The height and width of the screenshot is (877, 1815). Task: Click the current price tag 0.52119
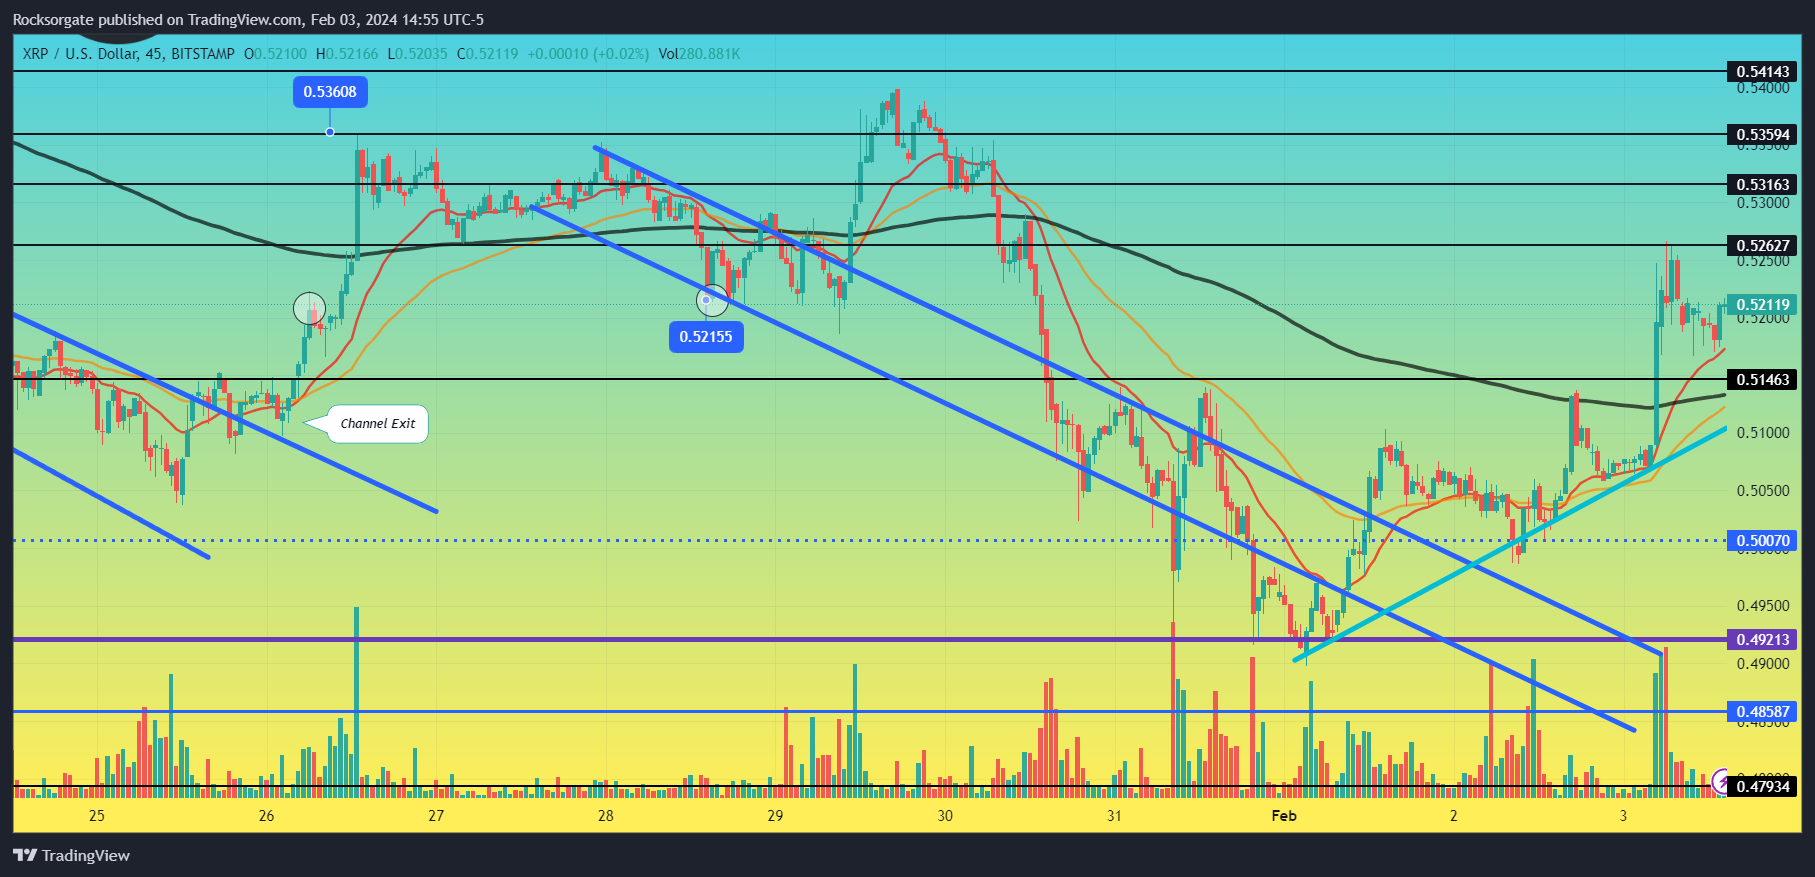click(1762, 305)
